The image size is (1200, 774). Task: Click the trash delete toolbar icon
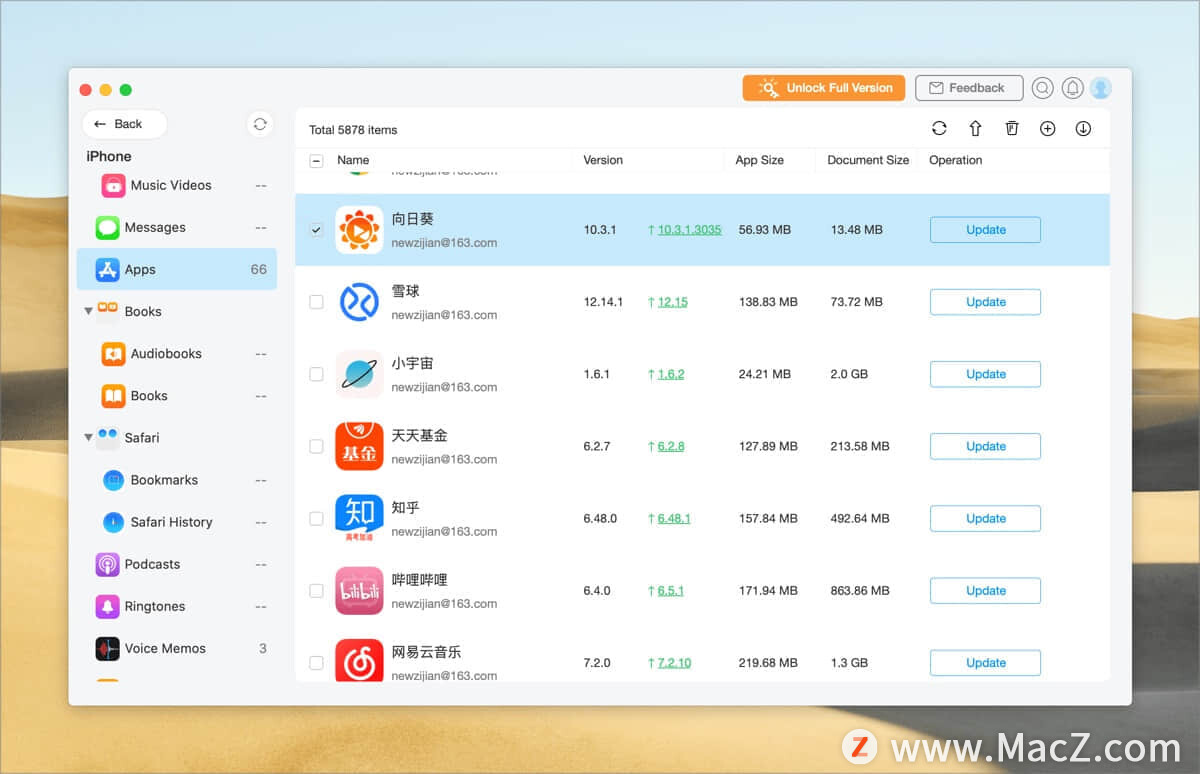[1012, 129]
